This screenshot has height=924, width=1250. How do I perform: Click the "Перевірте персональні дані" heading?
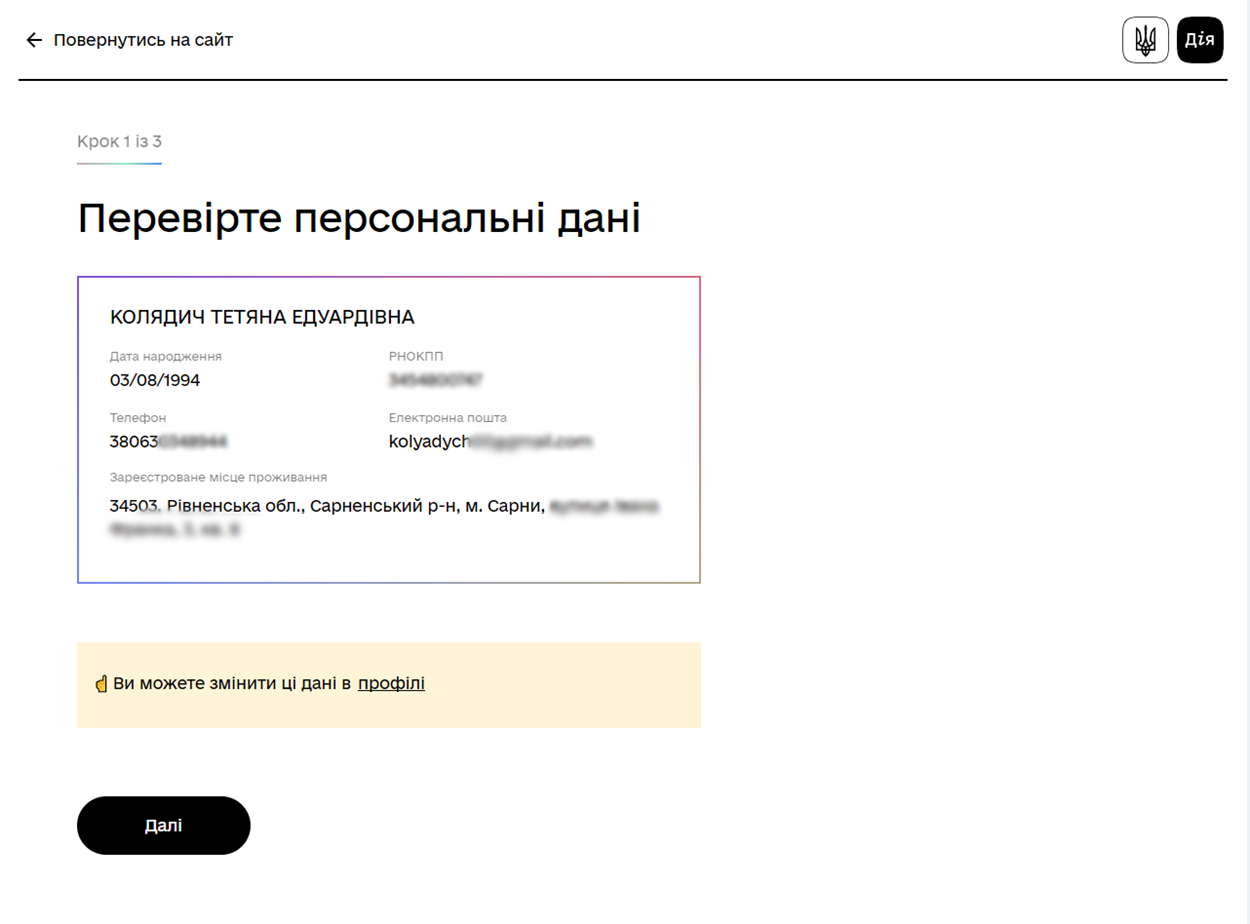(358, 218)
